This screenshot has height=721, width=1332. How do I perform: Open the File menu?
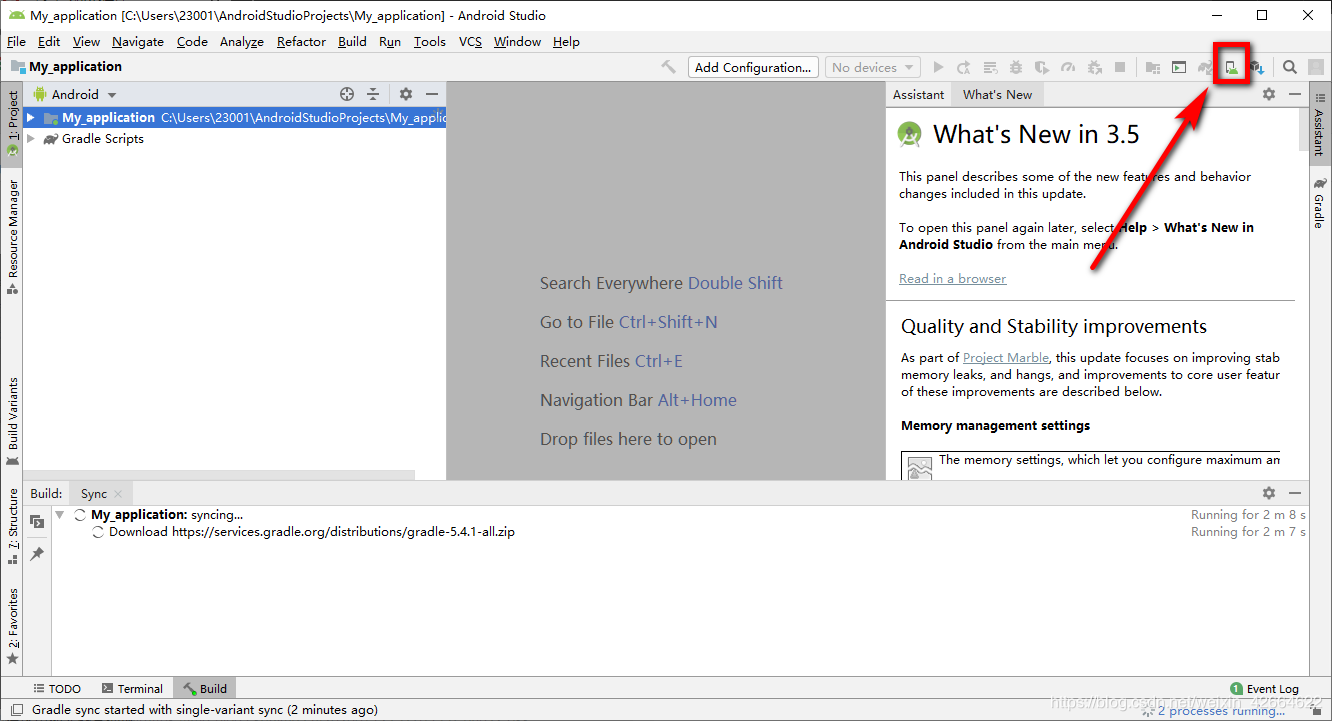(16, 41)
